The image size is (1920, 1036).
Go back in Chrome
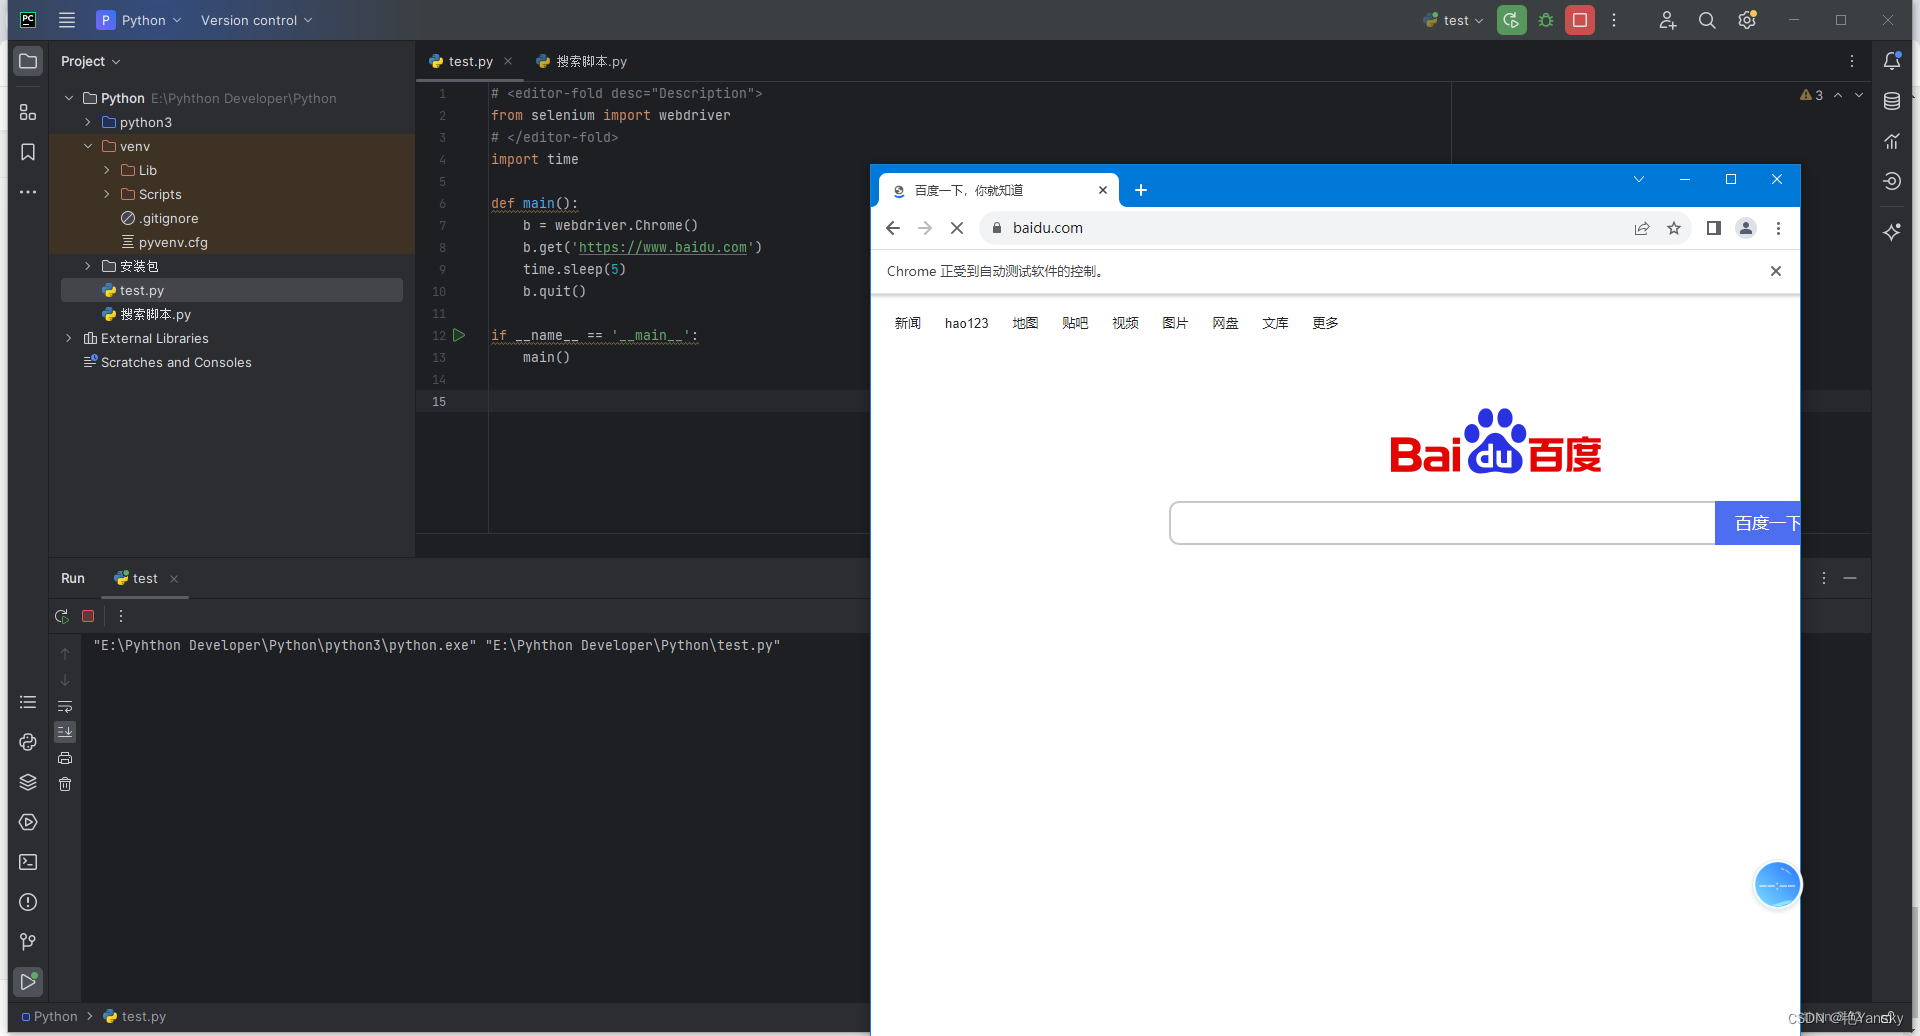coord(893,228)
